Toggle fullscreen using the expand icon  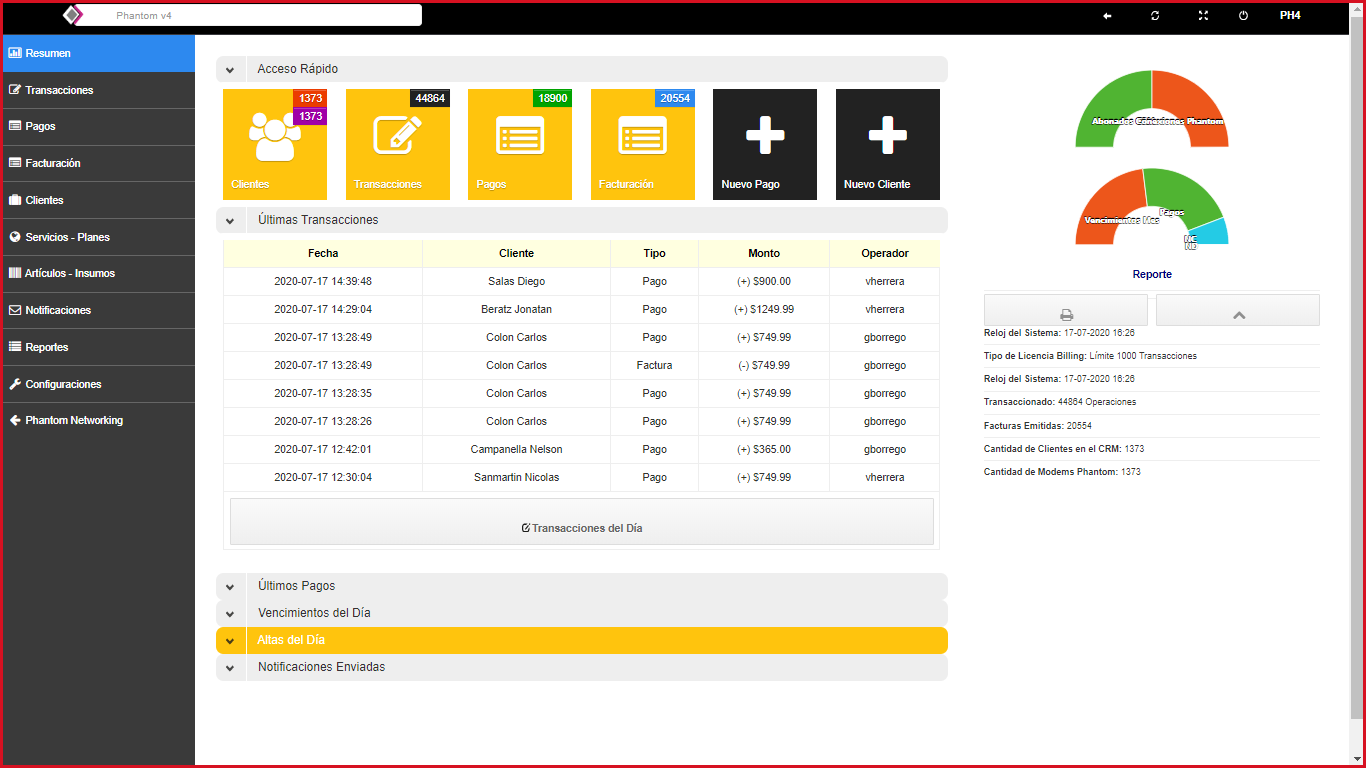[1203, 16]
